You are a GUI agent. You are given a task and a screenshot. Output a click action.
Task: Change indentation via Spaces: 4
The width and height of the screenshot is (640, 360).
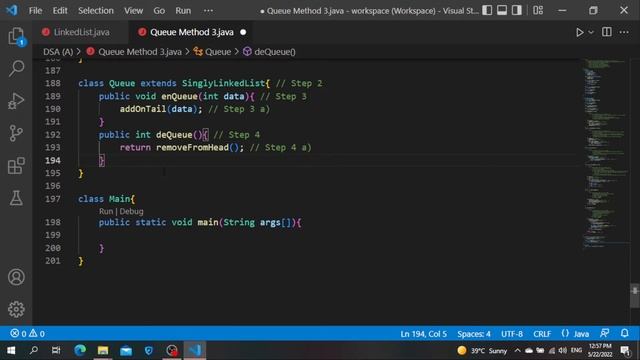[473, 334]
